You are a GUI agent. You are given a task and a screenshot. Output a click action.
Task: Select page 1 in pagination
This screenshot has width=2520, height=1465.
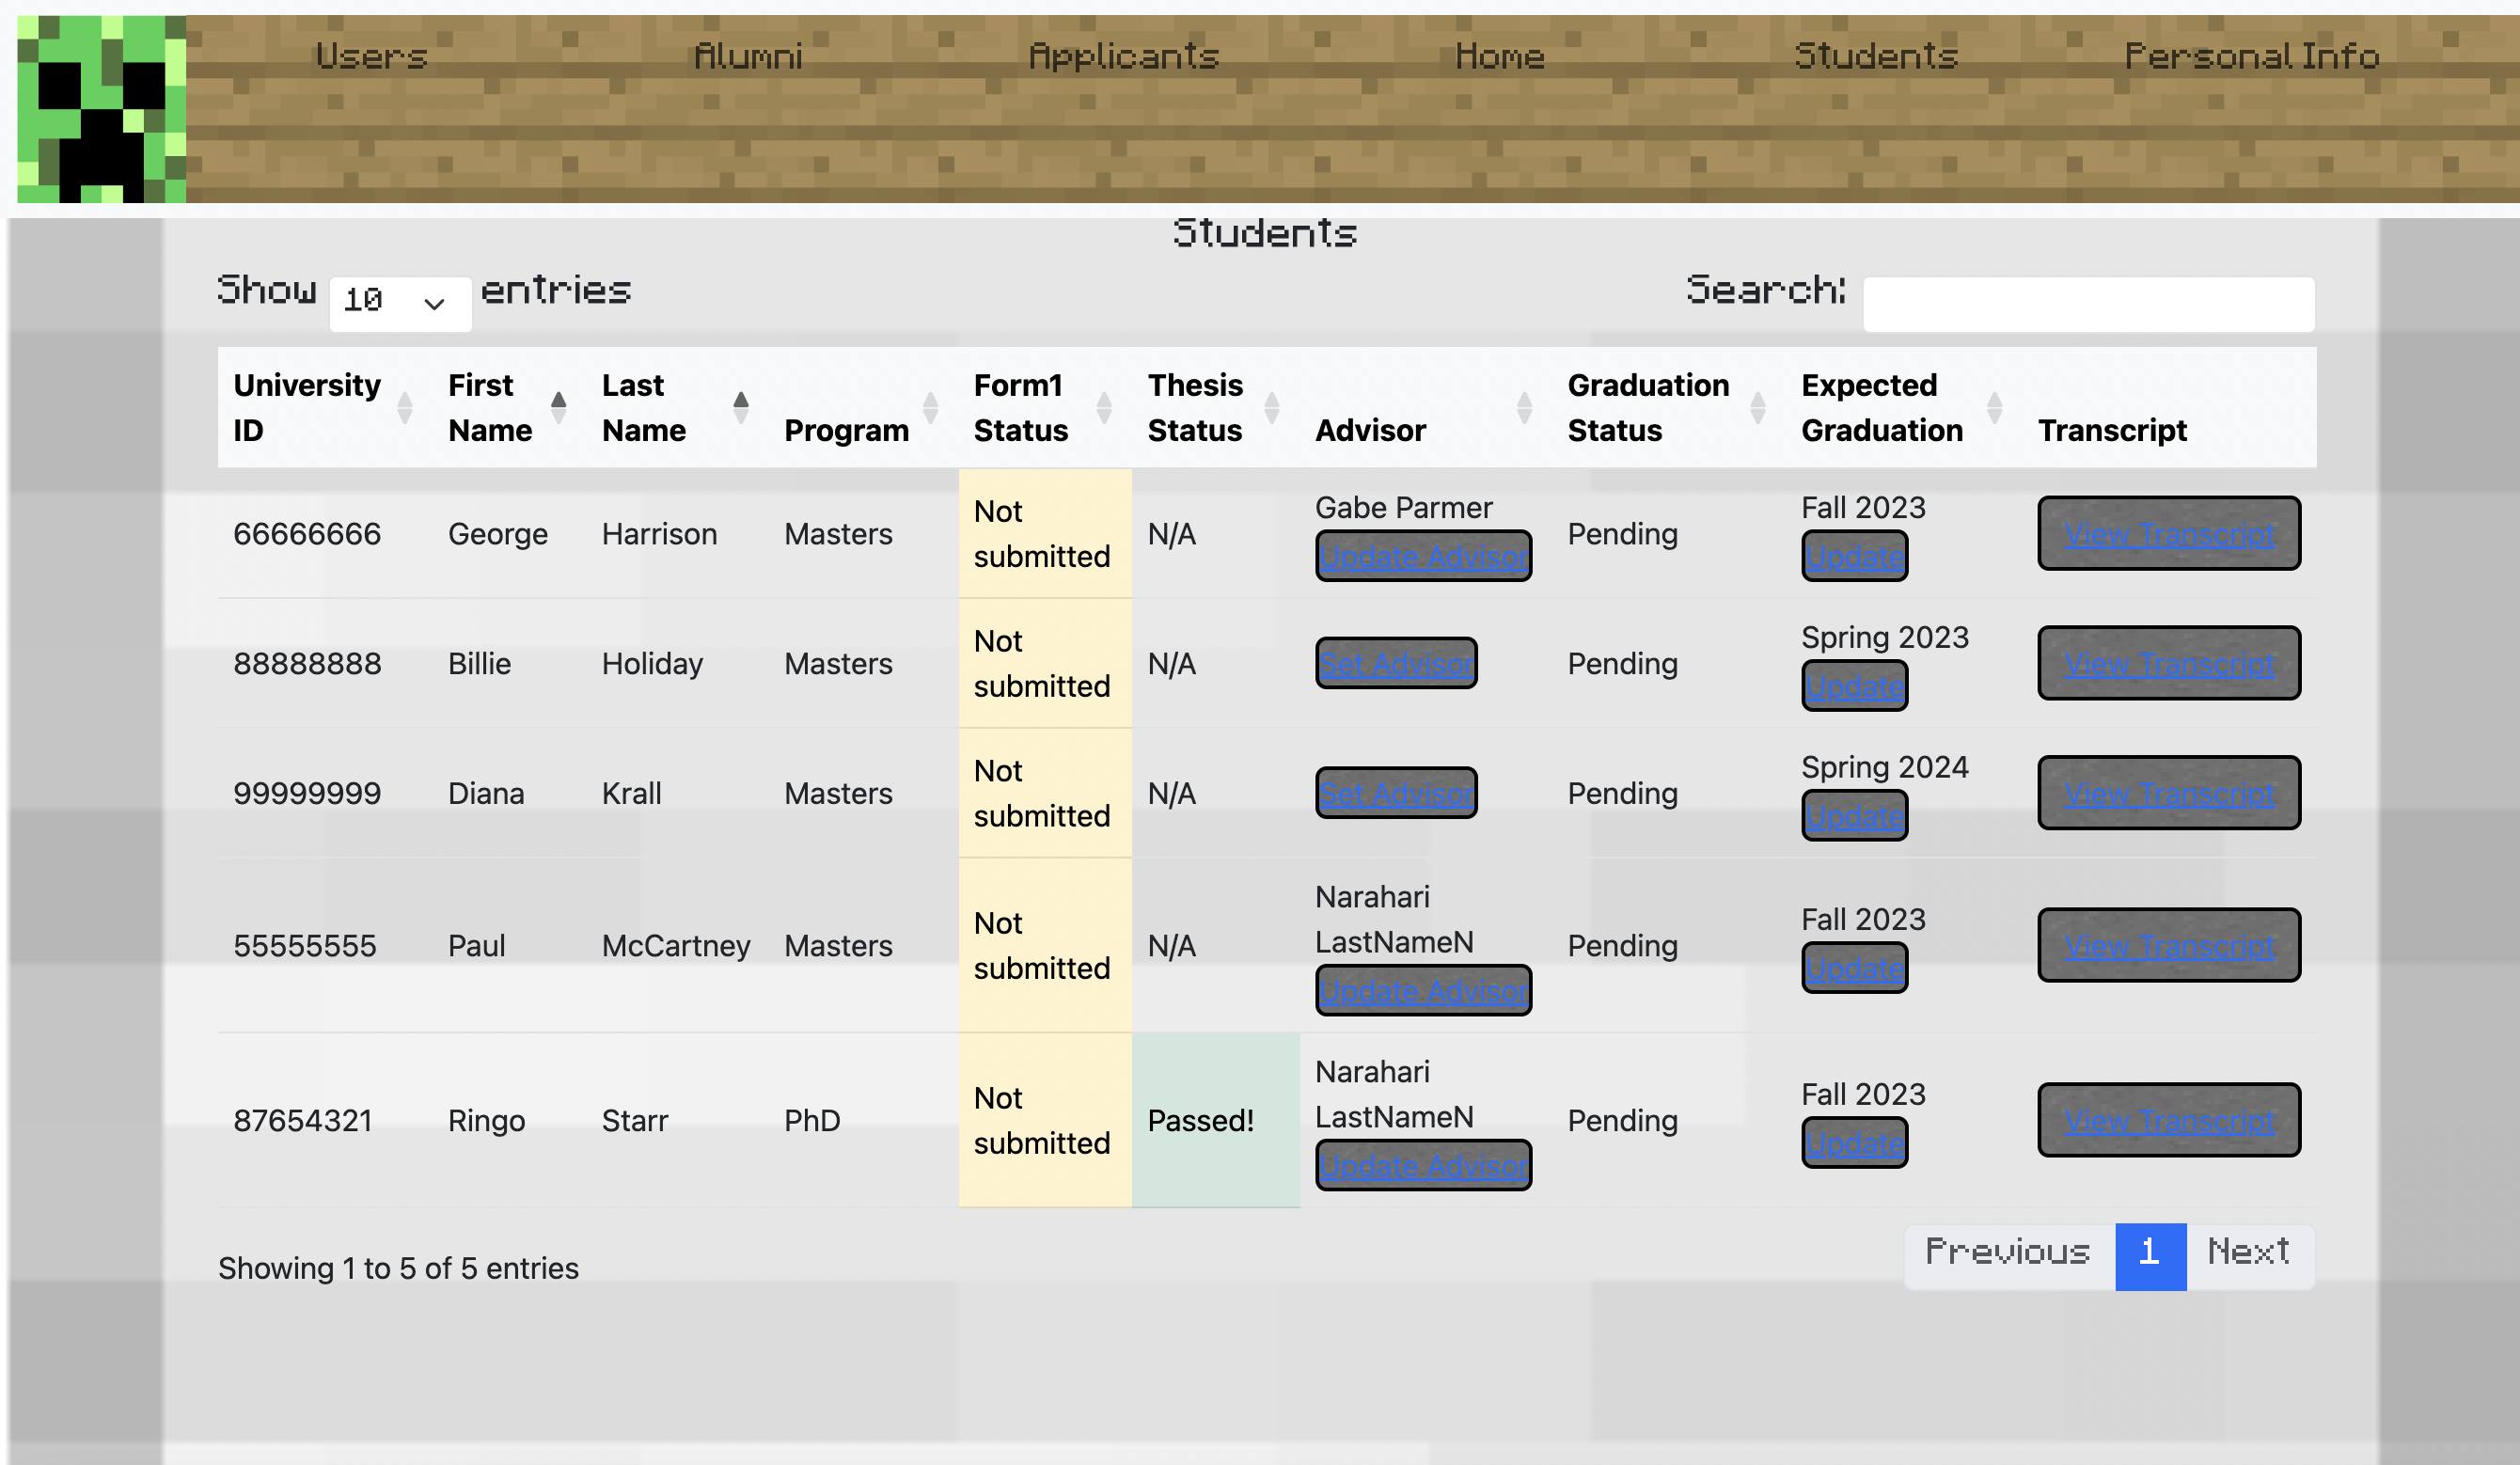point(2150,1256)
